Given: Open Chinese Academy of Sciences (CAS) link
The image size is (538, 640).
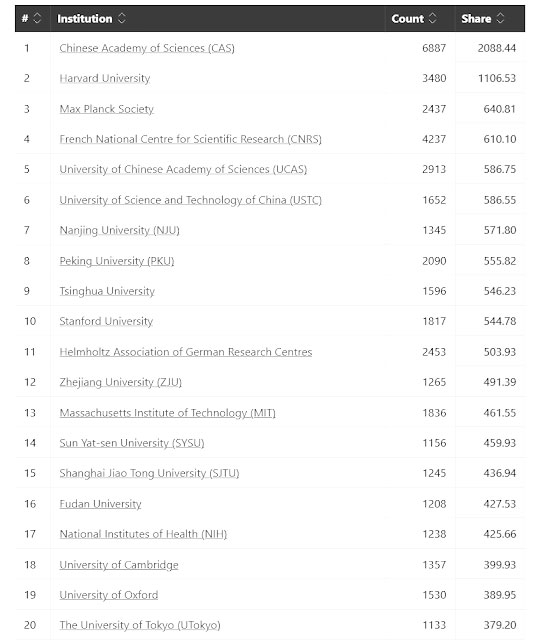Looking at the screenshot, I should pos(147,48).
